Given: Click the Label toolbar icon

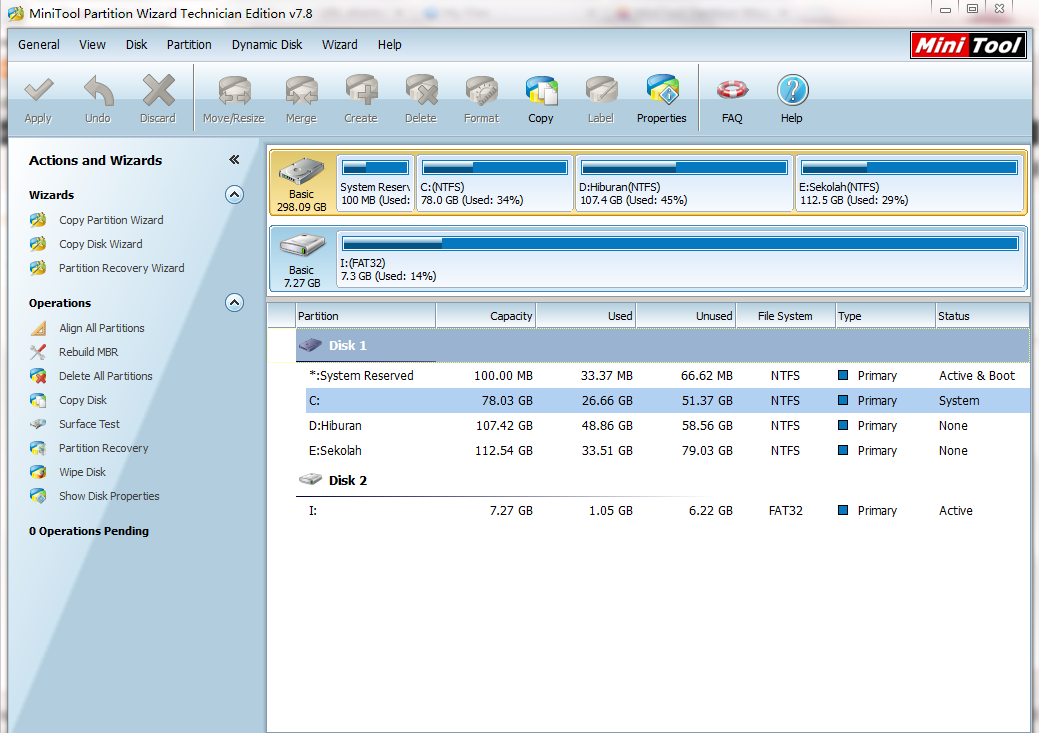Looking at the screenshot, I should [601, 90].
